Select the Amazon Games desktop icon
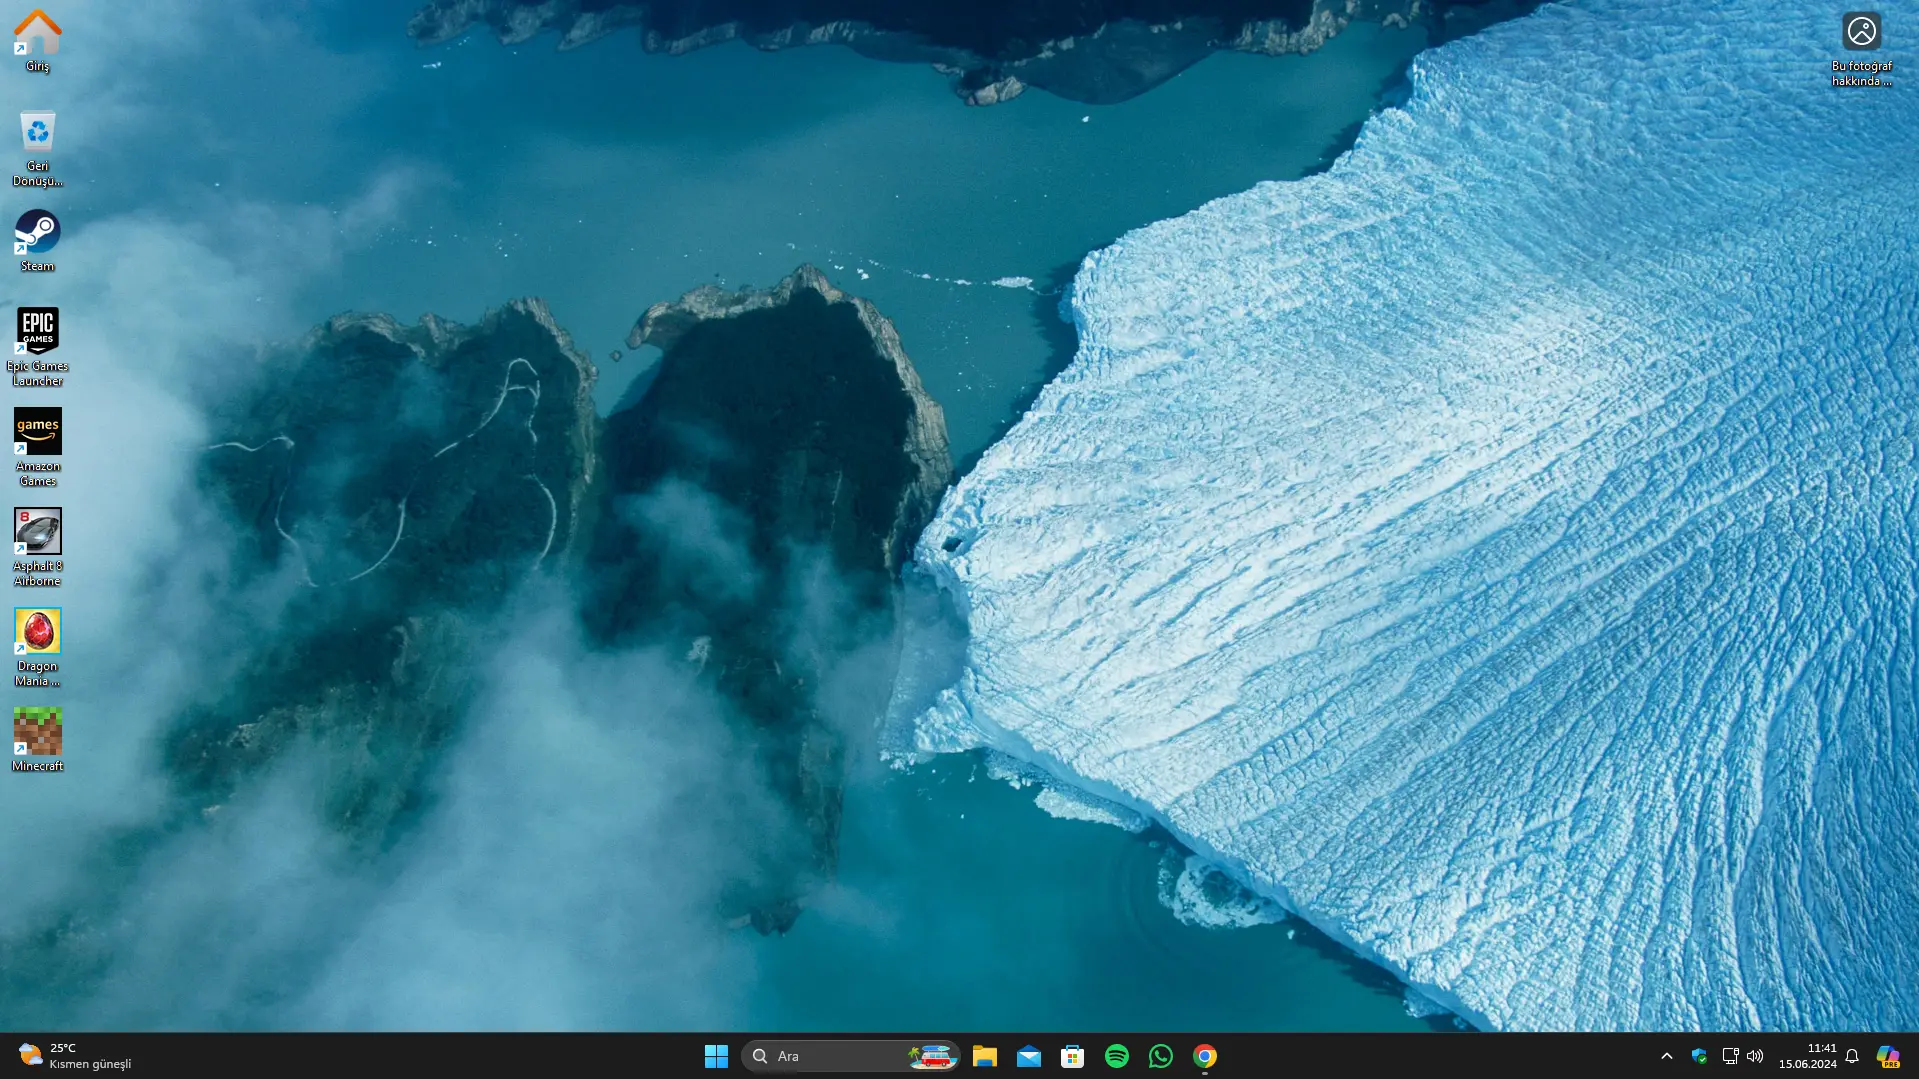The image size is (1919, 1079). [x=37, y=446]
